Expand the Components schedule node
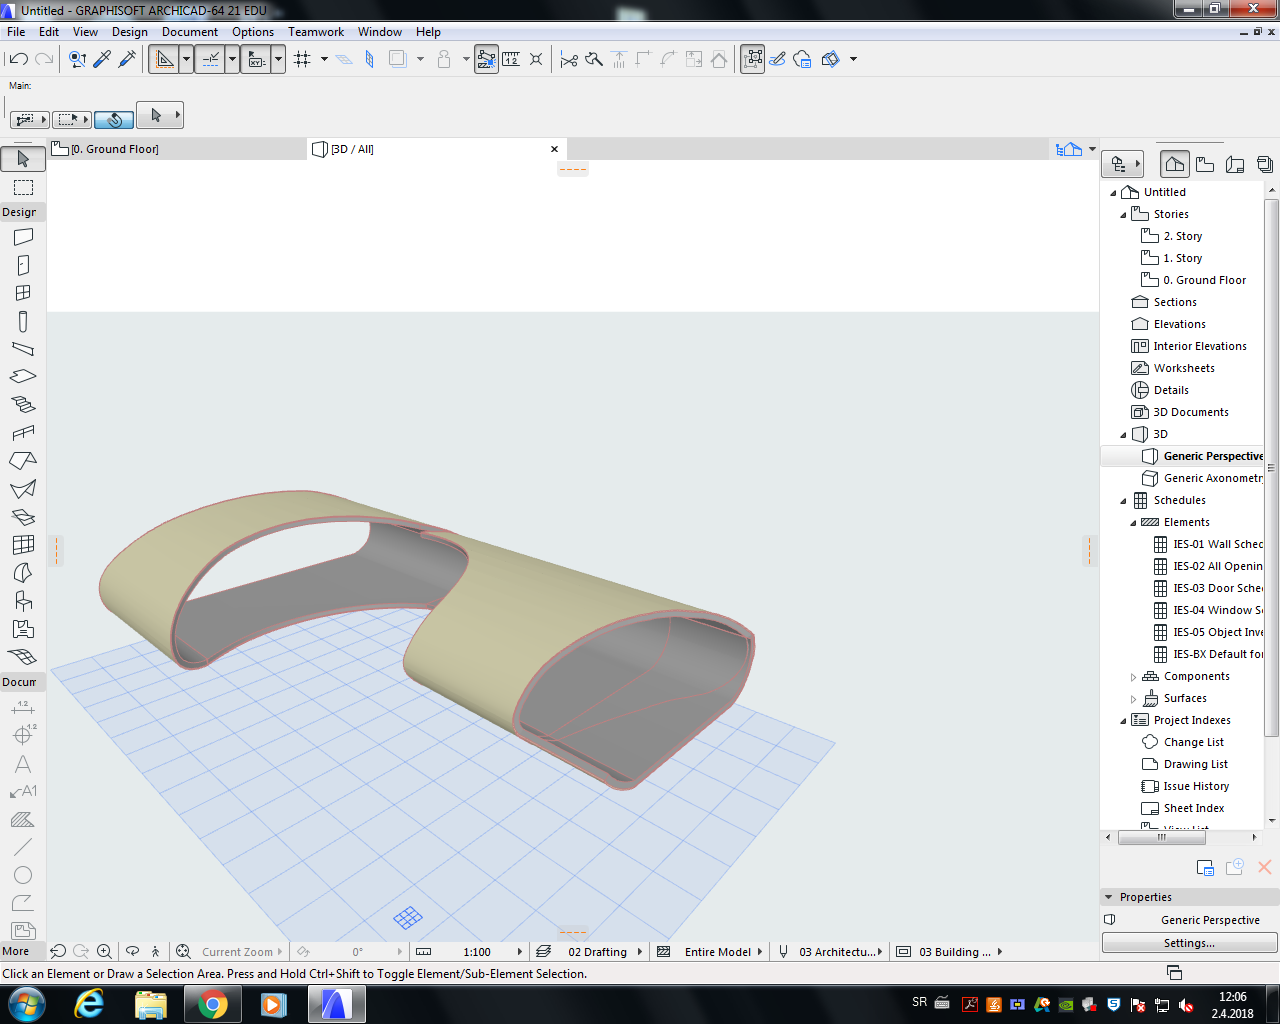The height and width of the screenshot is (1024, 1280). (1133, 677)
